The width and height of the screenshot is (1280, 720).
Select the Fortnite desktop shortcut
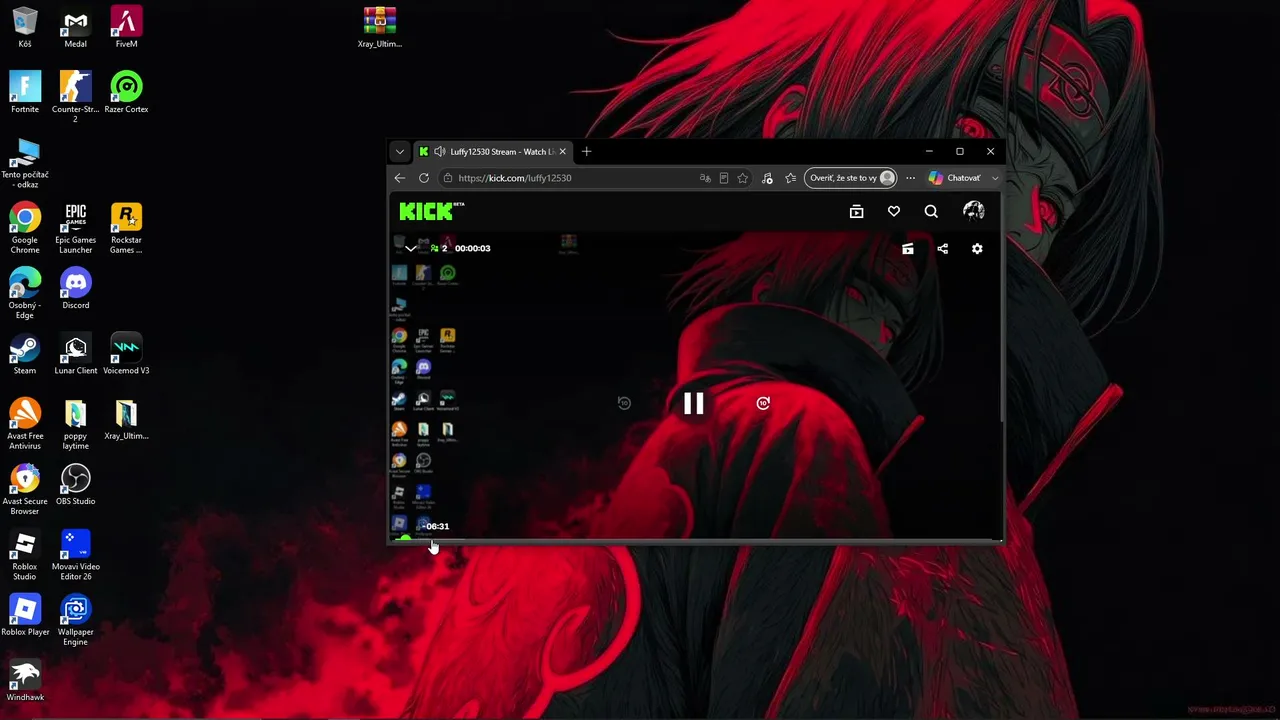pos(25,93)
